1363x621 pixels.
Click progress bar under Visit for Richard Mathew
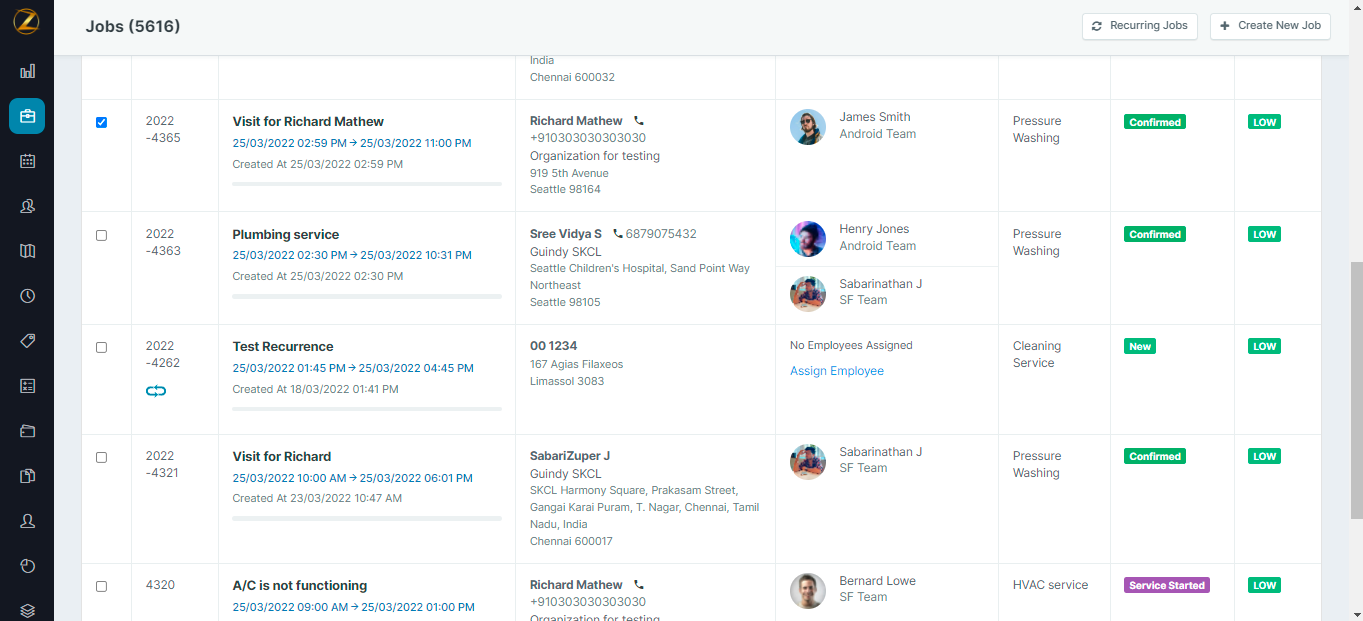pyautogui.click(x=366, y=184)
